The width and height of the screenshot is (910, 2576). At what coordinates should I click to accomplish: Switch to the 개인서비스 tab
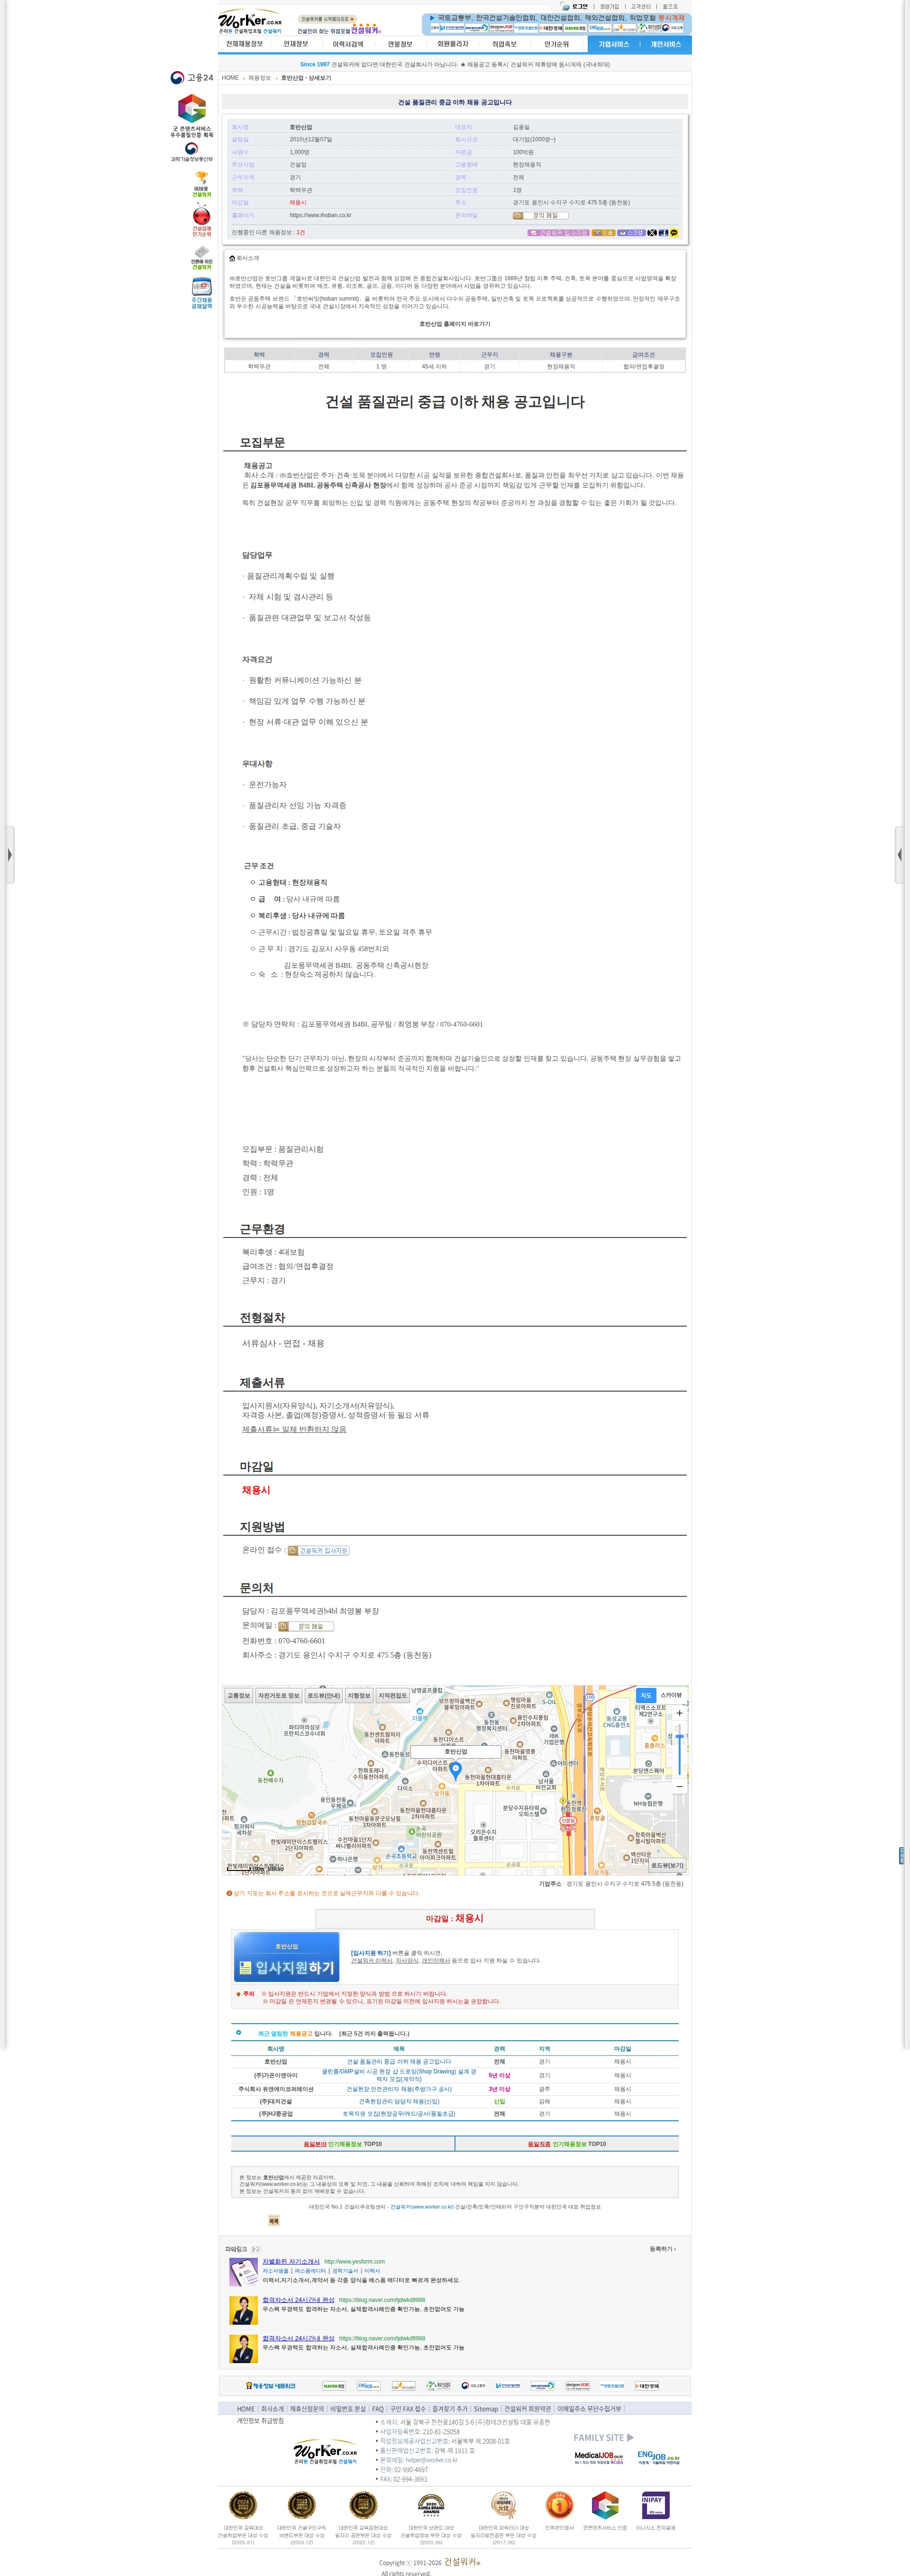[x=666, y=44]
